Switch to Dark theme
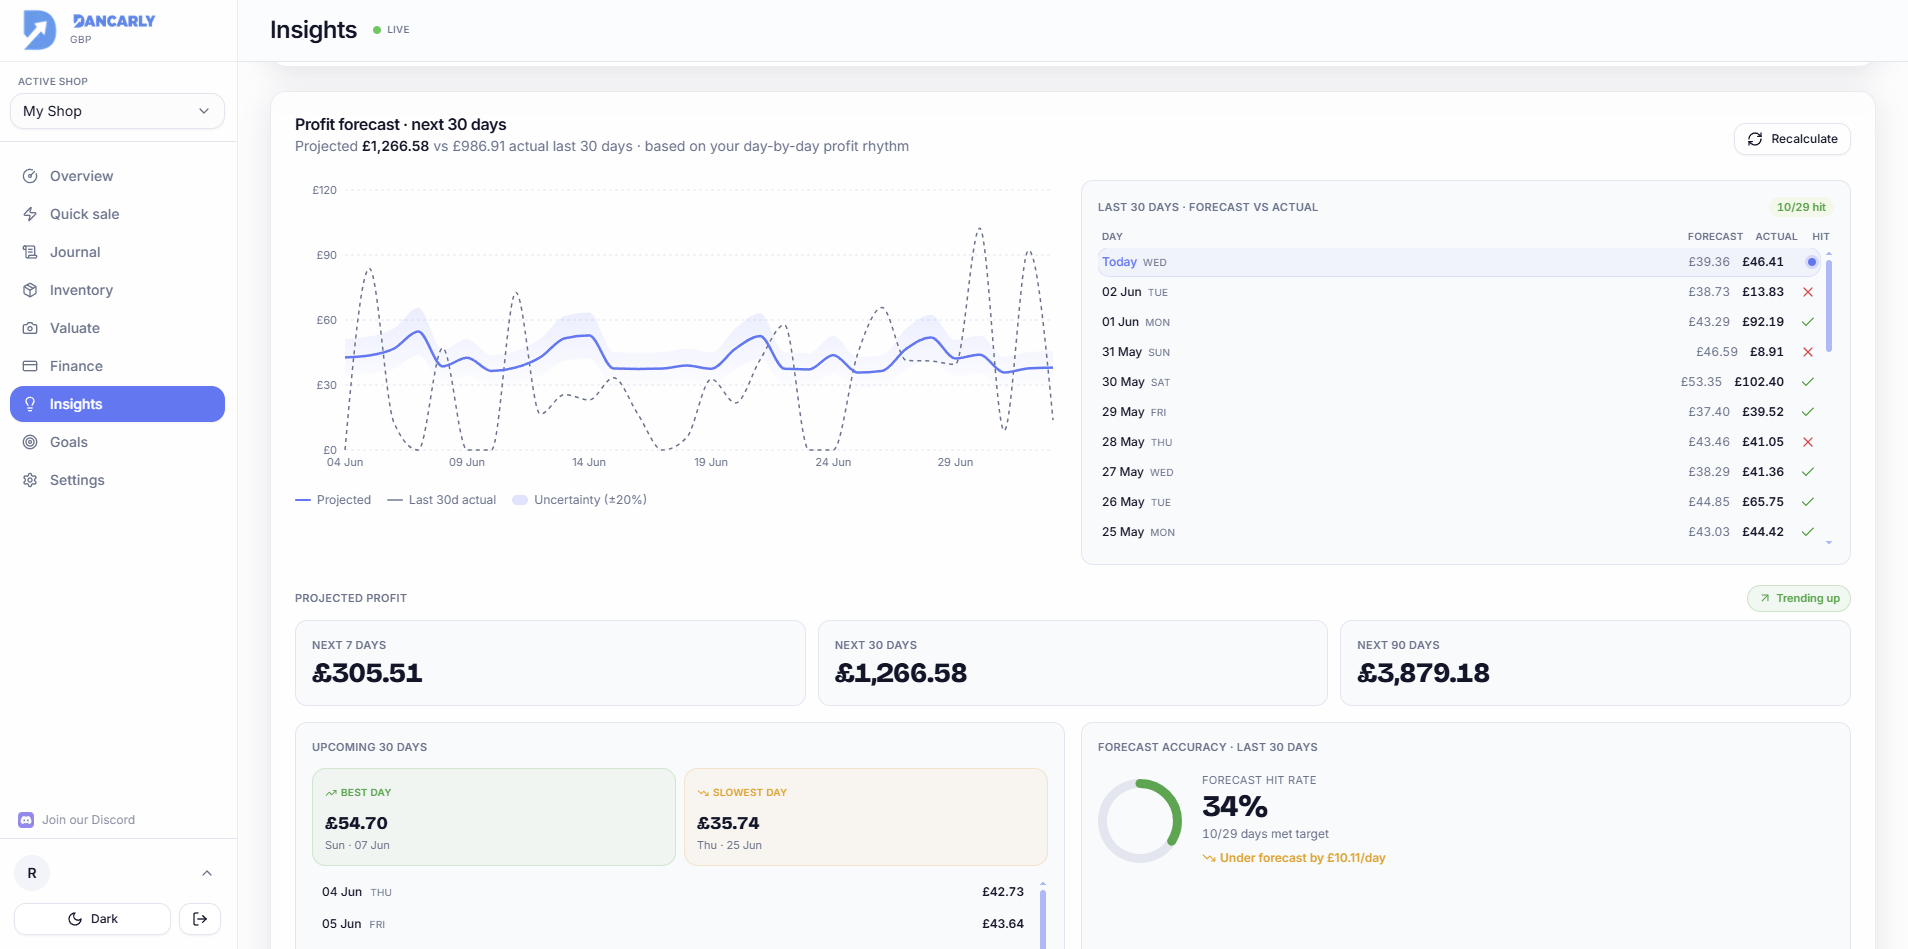This screenshot has height=949, width=1908. 92,919
